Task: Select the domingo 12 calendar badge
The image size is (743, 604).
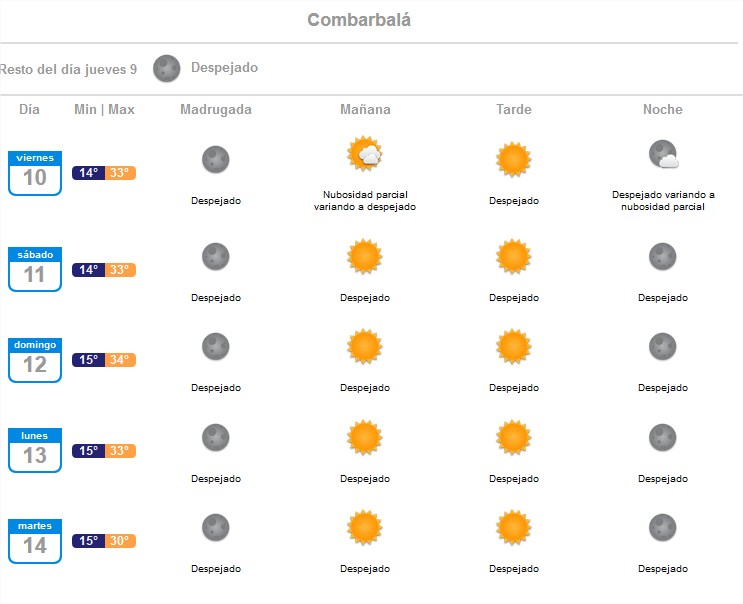Action: click(x=35, y=360)
